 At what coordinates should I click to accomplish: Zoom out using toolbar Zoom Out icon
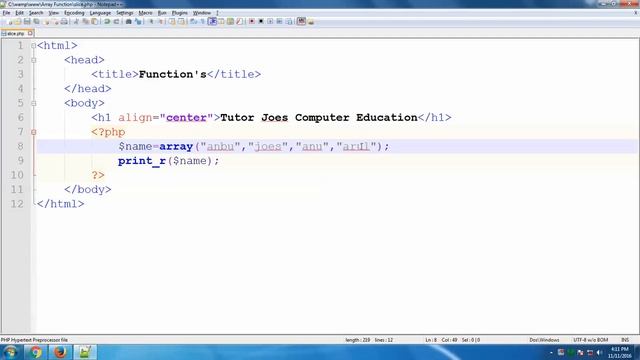click(x=160, y=21)
